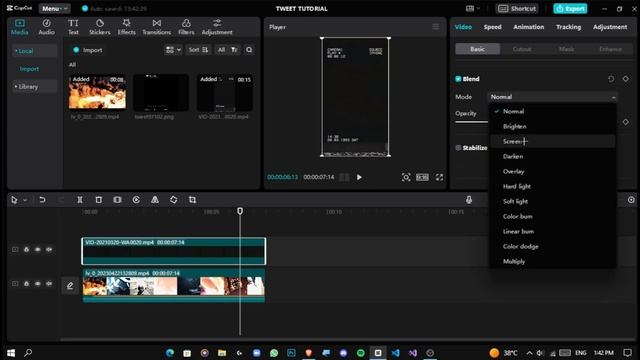Switch to the Cutout sub-tab

pyautogui.click(x=522, y=49)
